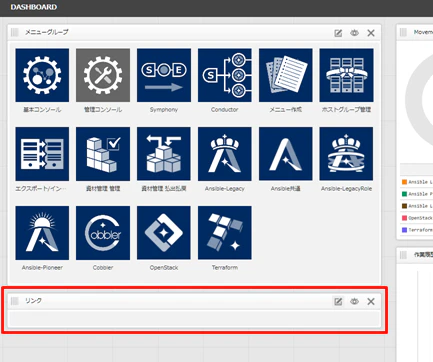Open the Ansible共通 menu group

click(x=286, y=154)
